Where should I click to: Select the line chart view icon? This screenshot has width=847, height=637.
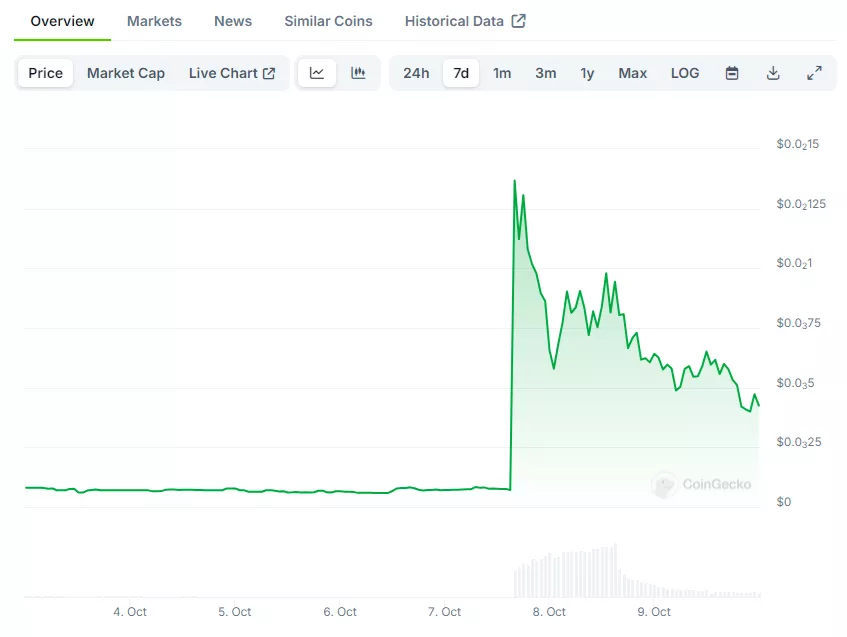pos(317,72)
